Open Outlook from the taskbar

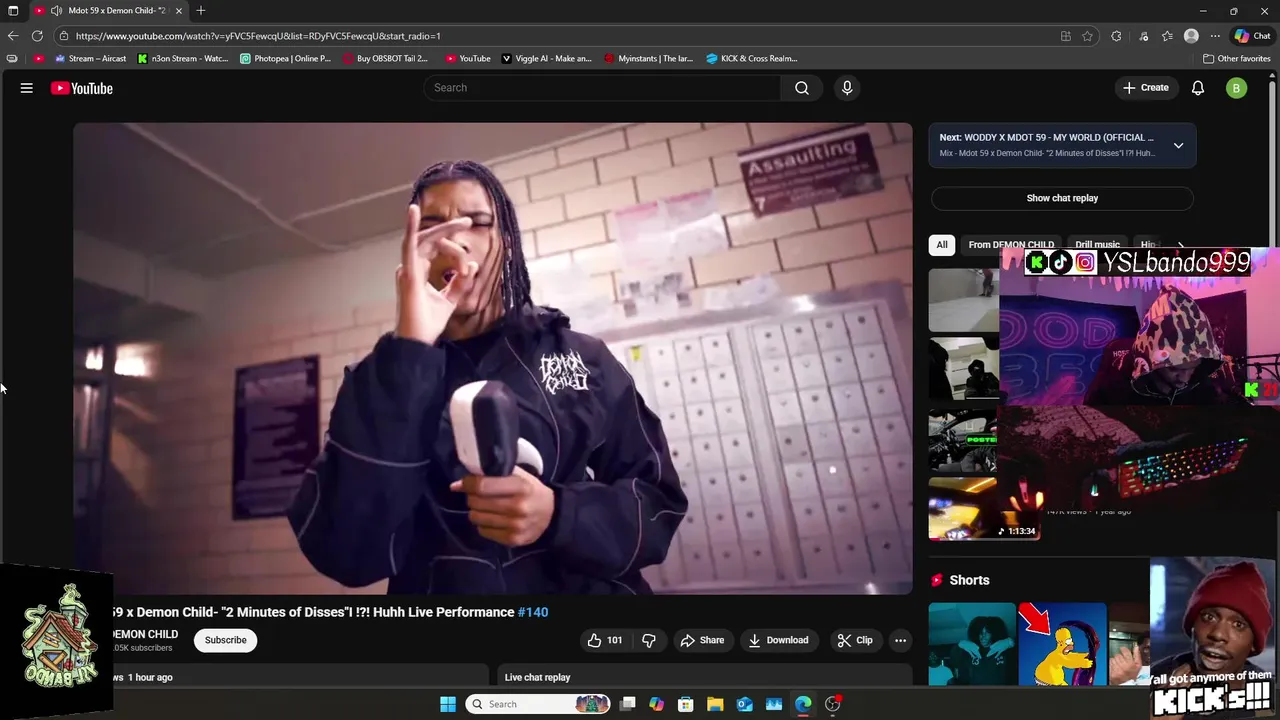tap(744, 704)
